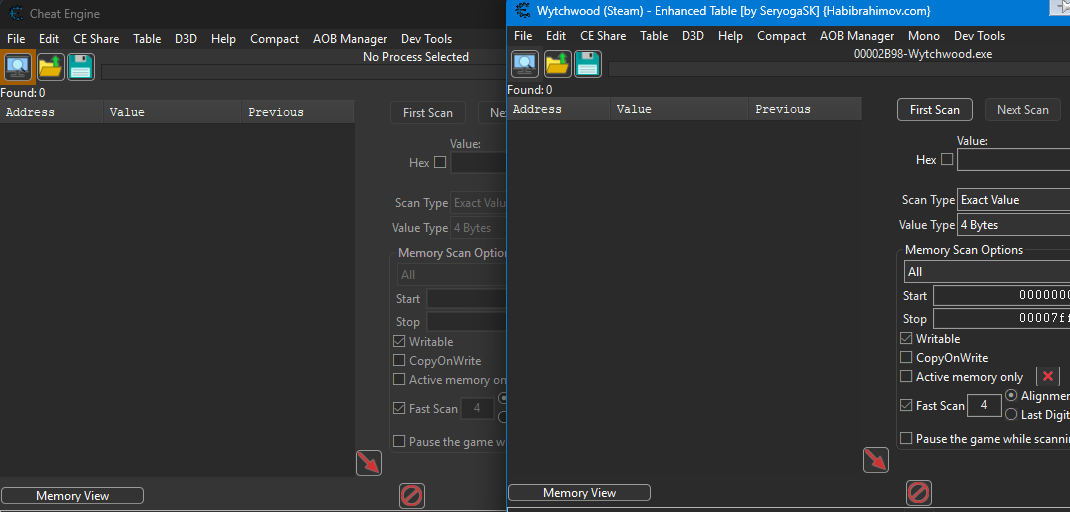Click Next Scan button in Wytchwood window
This screenshot has width=1070, height=512.
(x=1022, y=110)
